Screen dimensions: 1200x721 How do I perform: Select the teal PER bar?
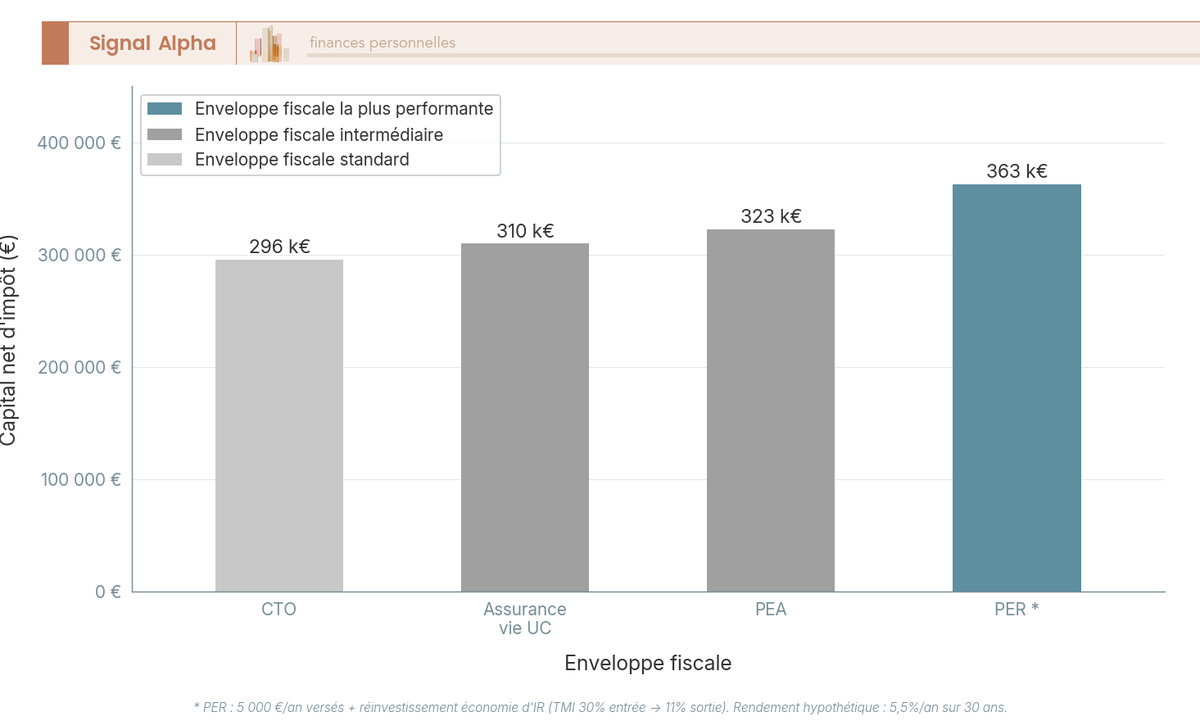point(1017,388)
